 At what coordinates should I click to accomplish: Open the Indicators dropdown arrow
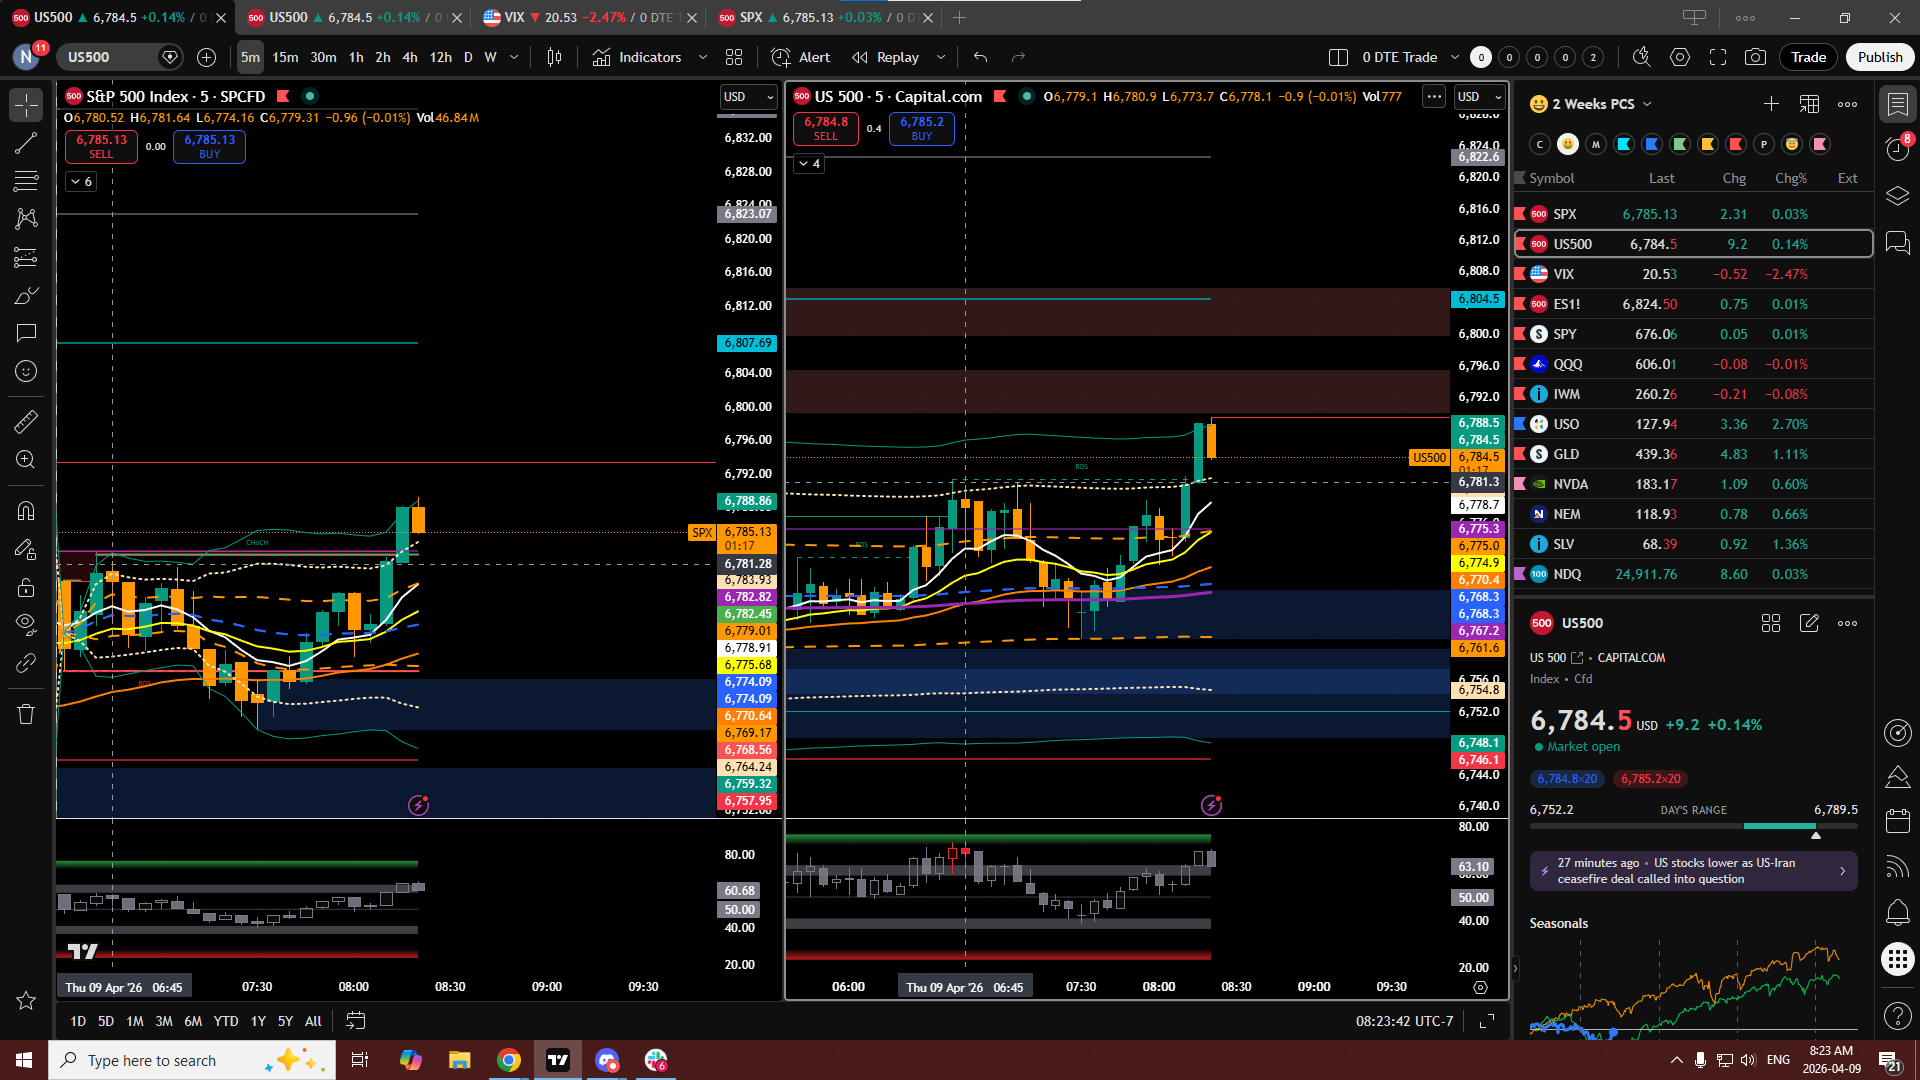[x=703, y=57]
